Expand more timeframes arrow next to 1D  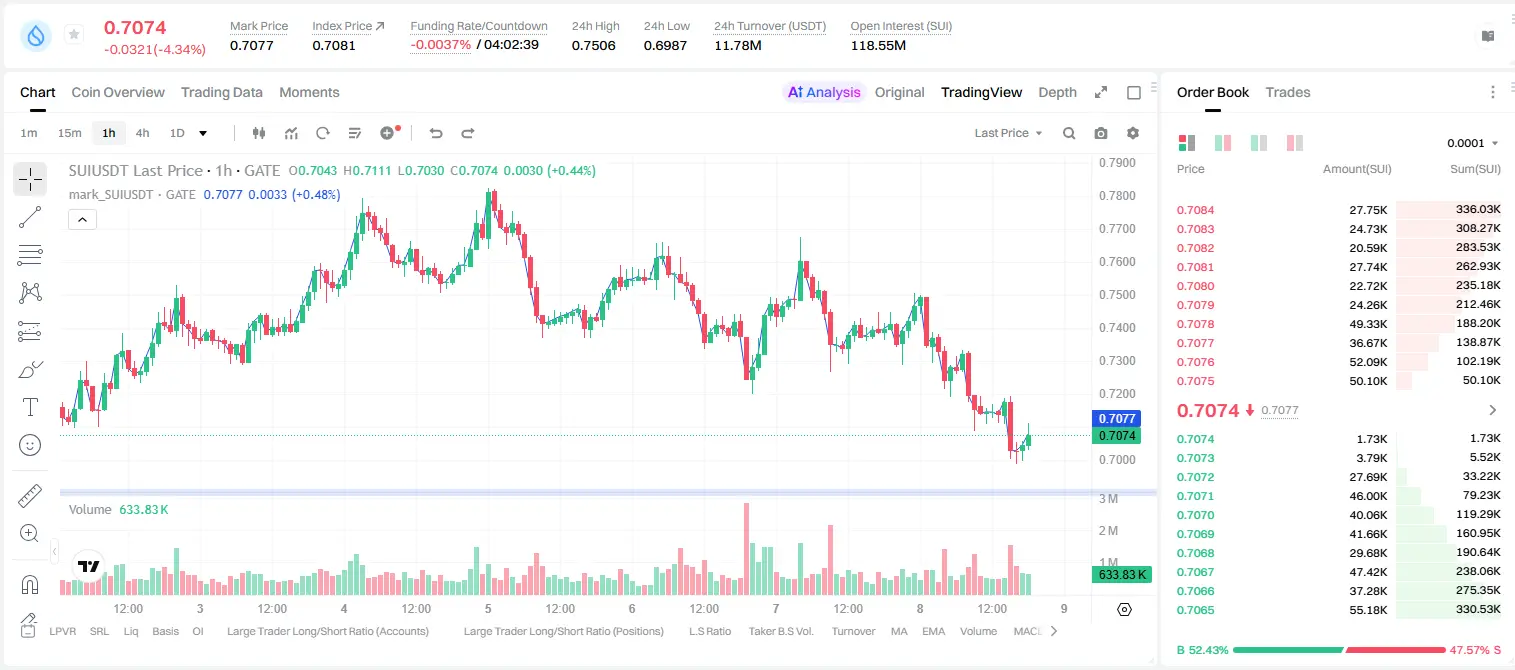pos(203,133)
